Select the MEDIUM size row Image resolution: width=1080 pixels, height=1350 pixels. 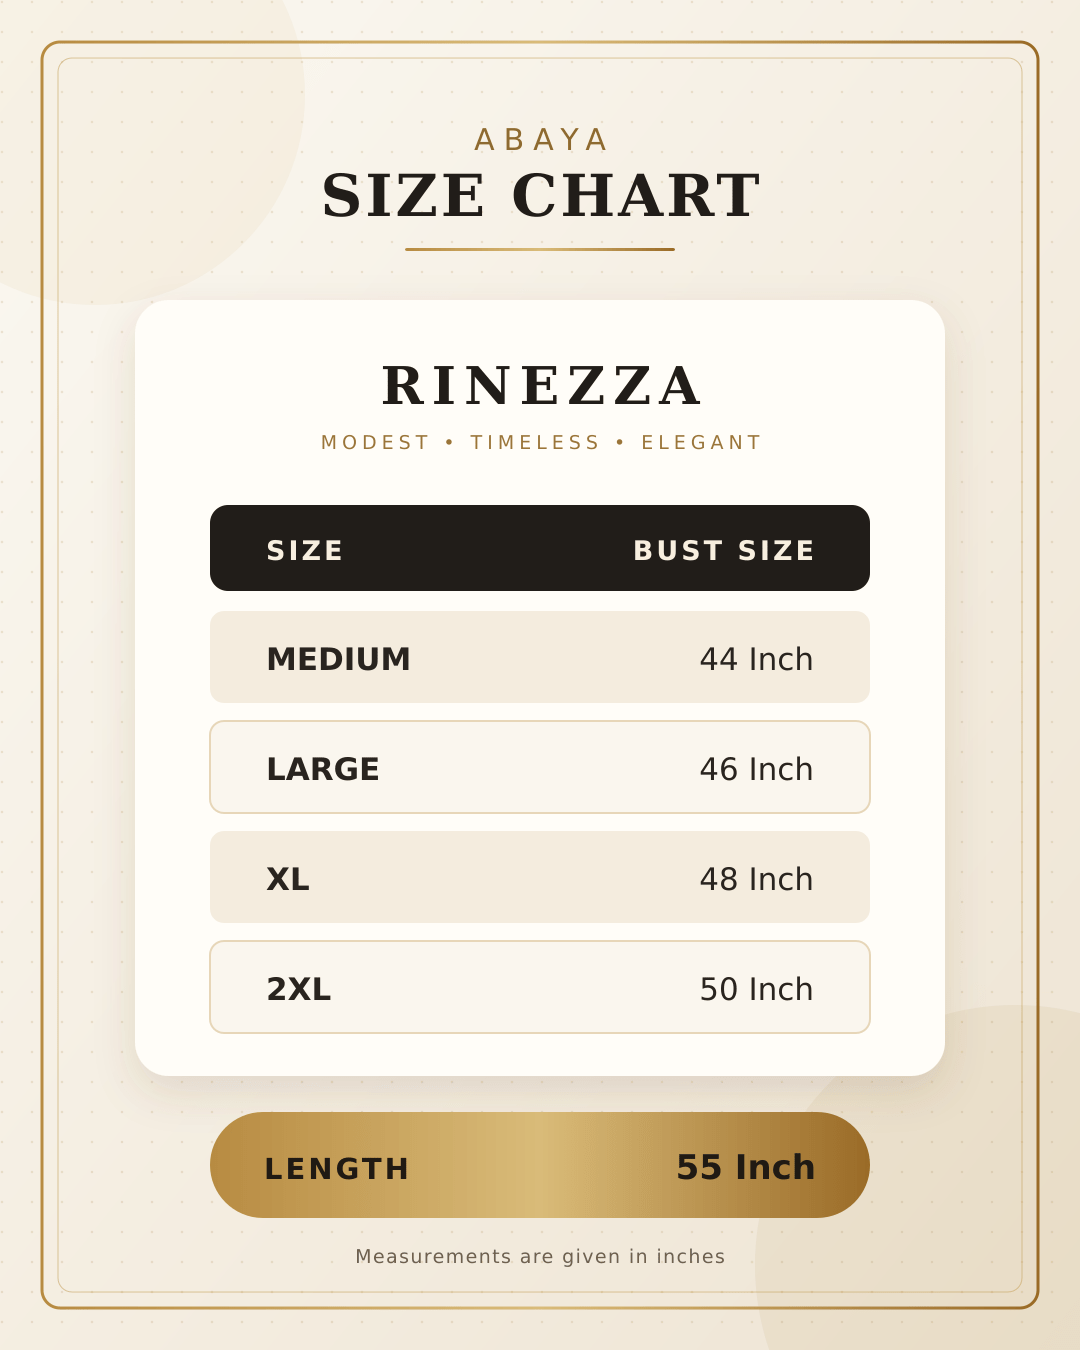click(540, 657)
